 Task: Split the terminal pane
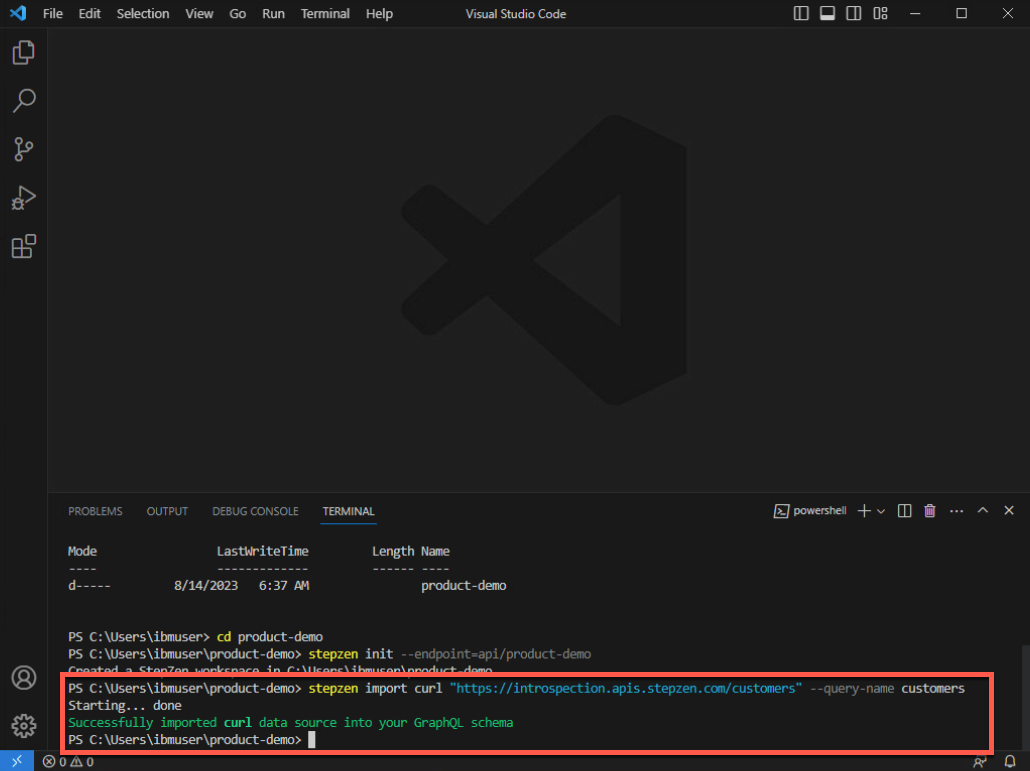tap(904, 511)
